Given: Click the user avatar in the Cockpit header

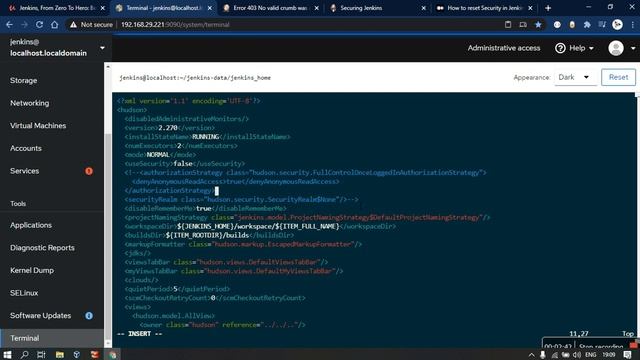Looking at the screenshot, I should click(616, 48).
